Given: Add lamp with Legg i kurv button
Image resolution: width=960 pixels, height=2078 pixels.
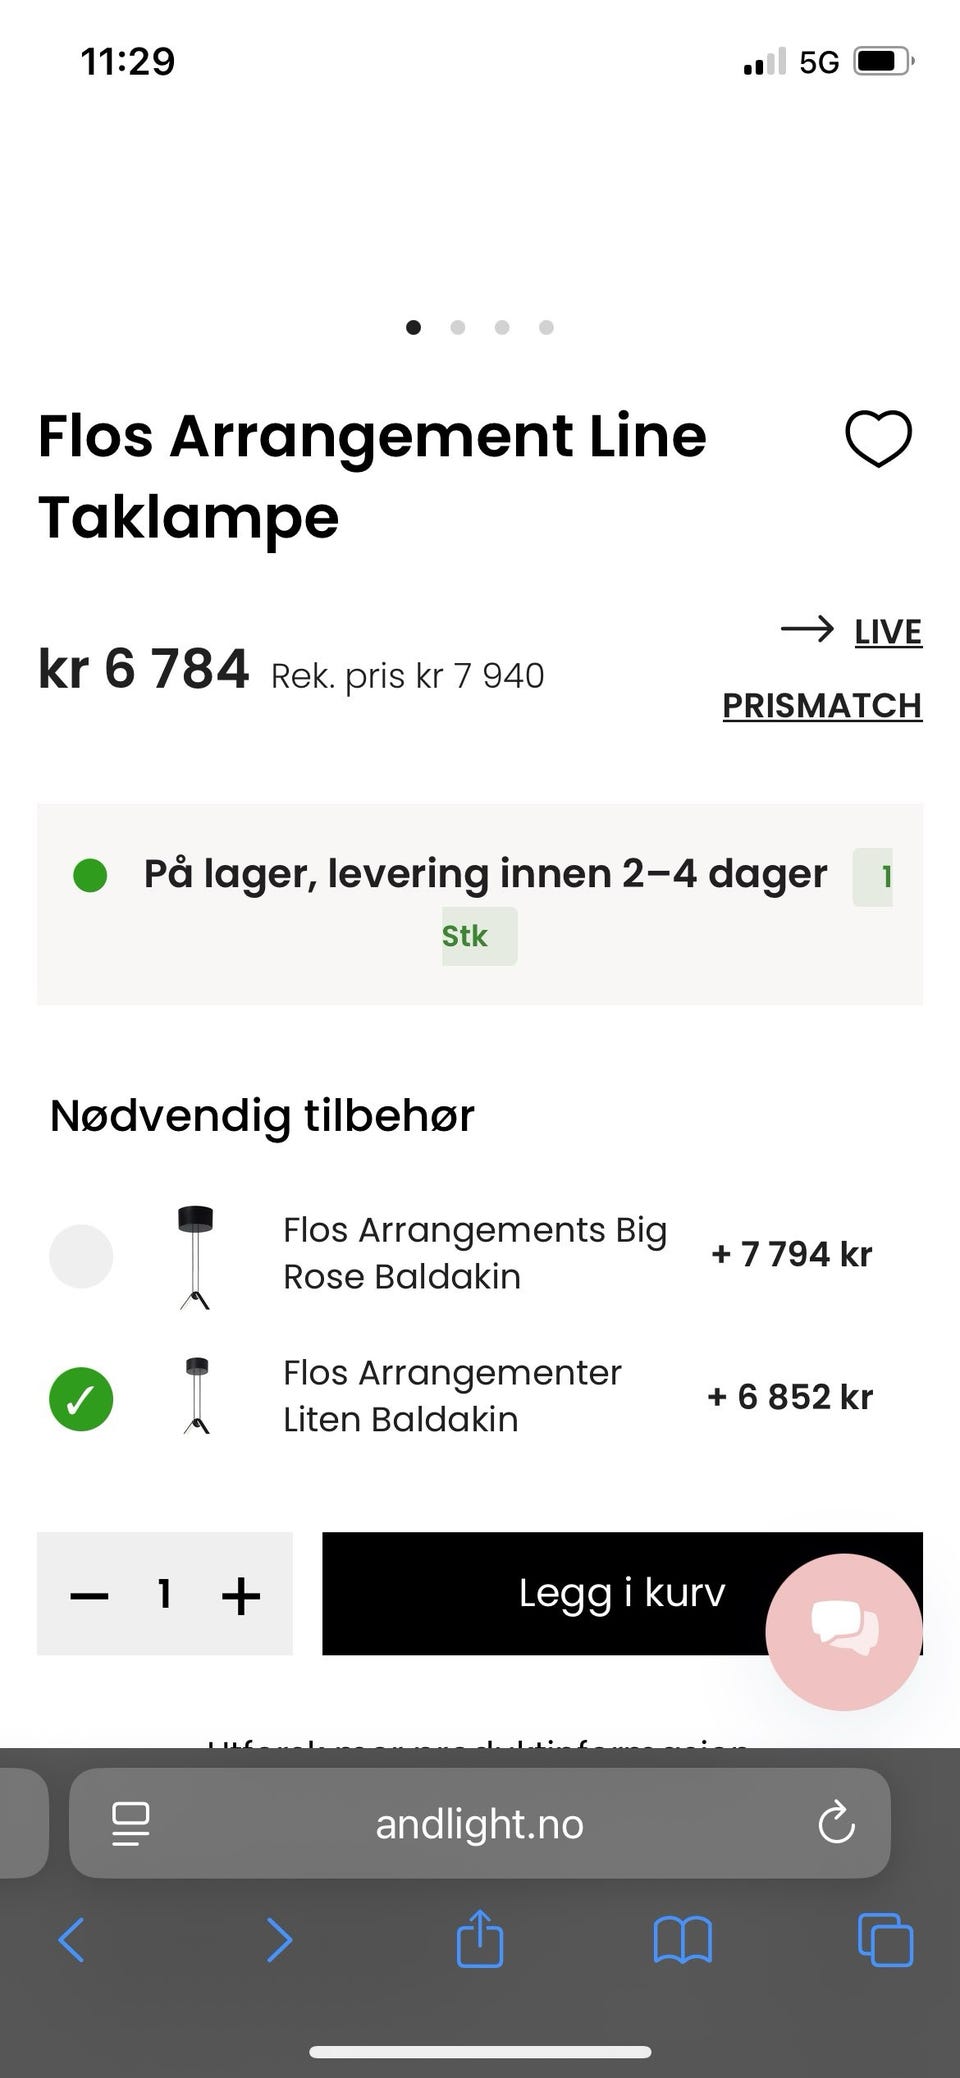Looking at the screenshot, I should [x=622, y=1593].
